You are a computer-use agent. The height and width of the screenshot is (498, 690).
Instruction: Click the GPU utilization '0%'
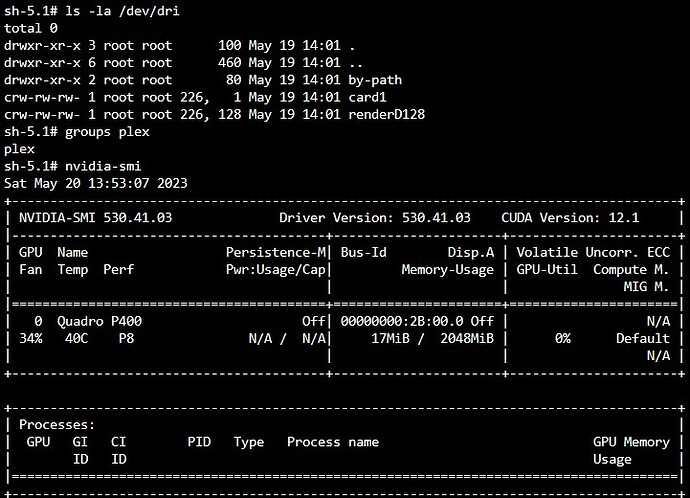point(562,339)
